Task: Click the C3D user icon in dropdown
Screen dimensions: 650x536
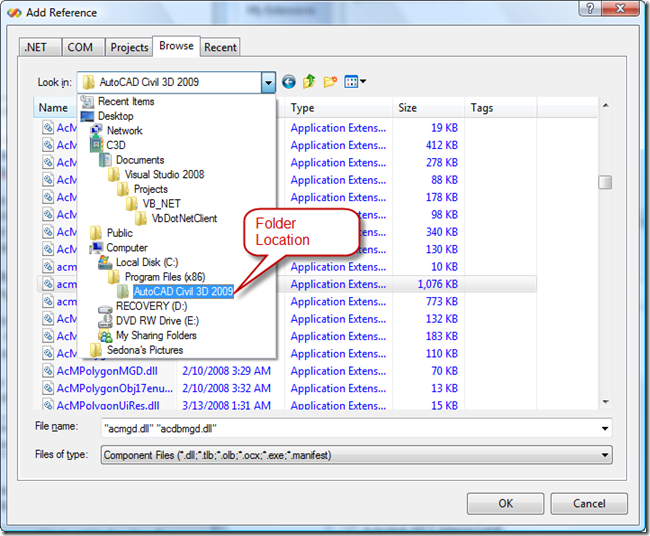Action: click(96, 145)
